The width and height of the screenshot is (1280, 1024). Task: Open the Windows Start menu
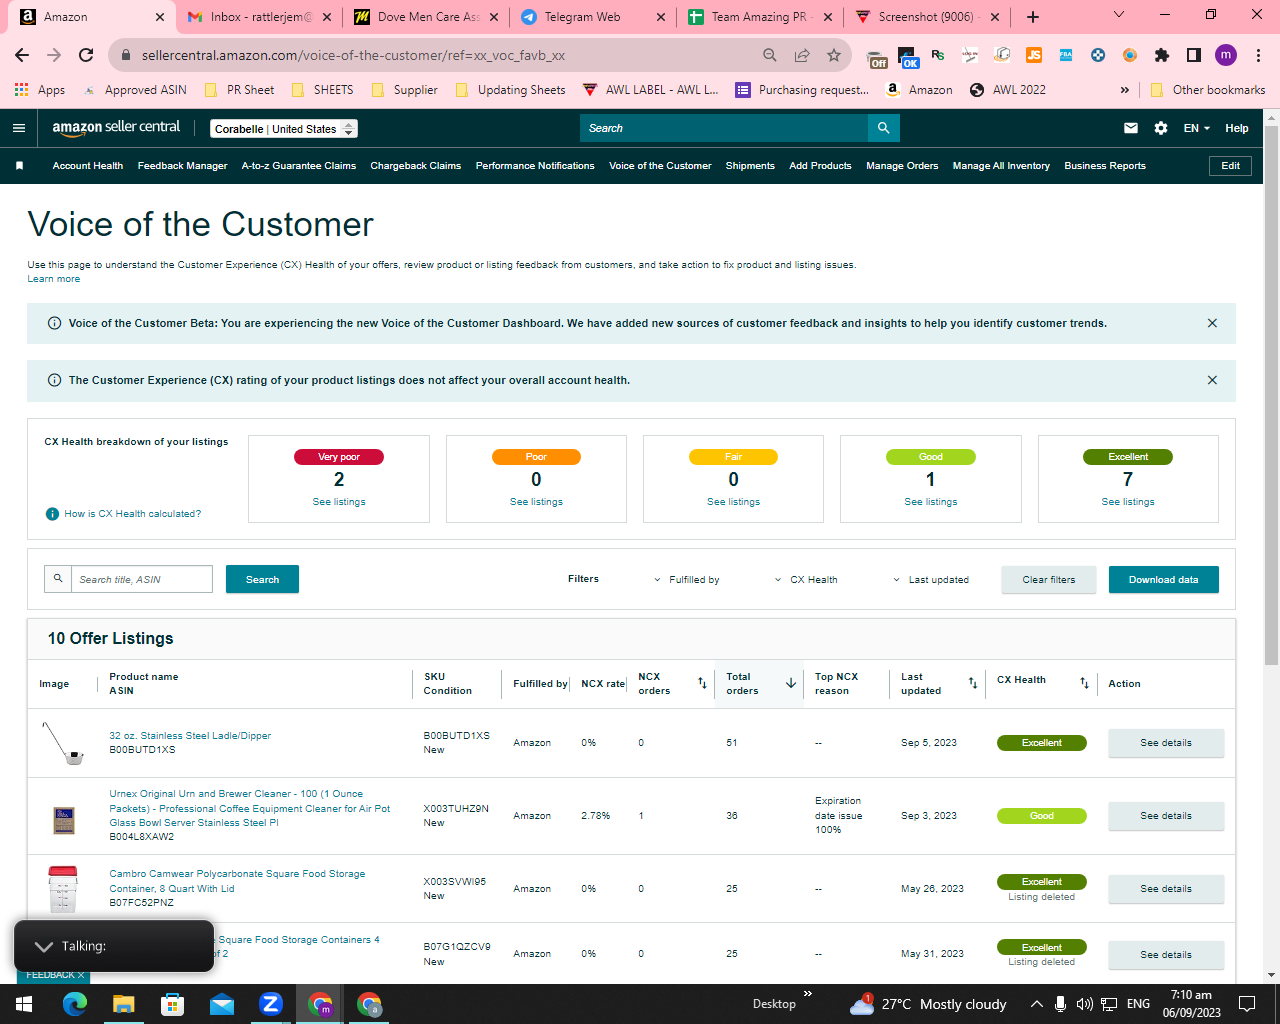(x=24, y=1004)
